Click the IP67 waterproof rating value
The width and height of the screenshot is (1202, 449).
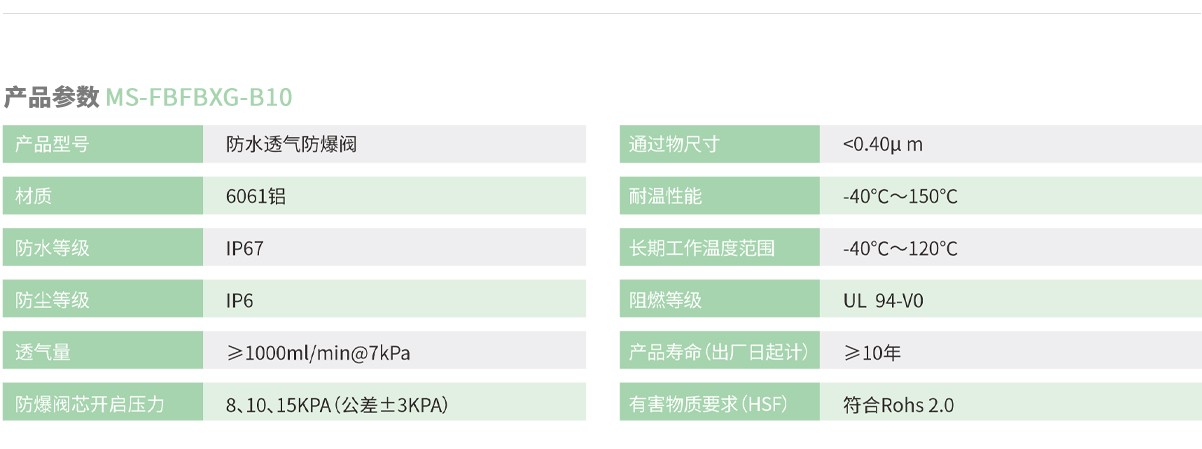pos(245,248)
